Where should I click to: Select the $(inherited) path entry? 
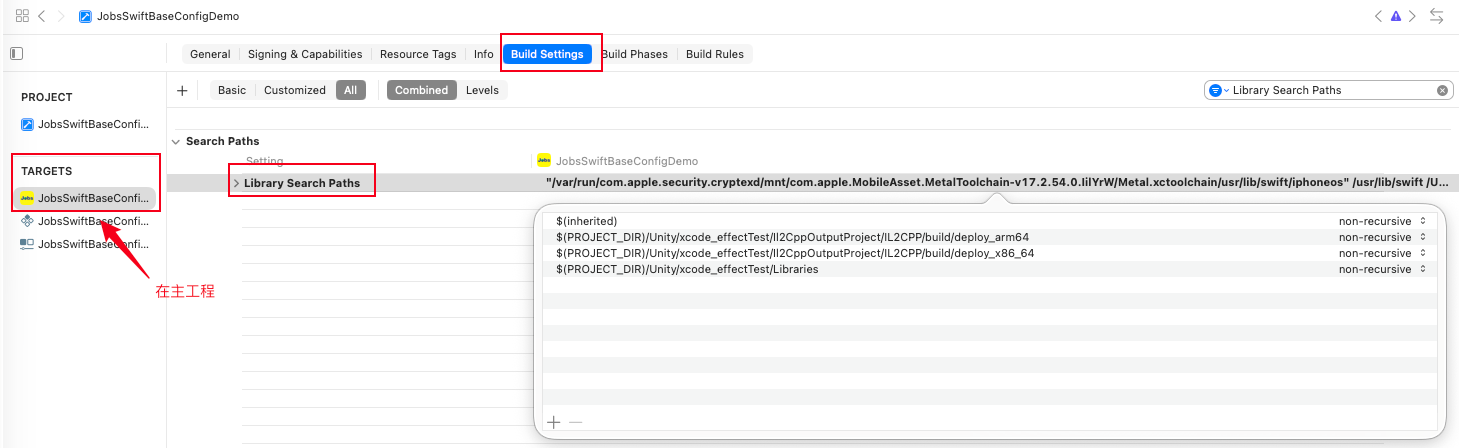tap(587, 221)
